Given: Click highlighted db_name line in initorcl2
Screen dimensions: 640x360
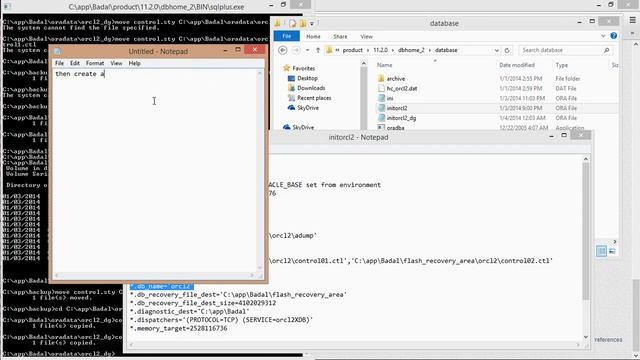Looking at the screenshot, I should pyautogui.click(x=162, y=287).
